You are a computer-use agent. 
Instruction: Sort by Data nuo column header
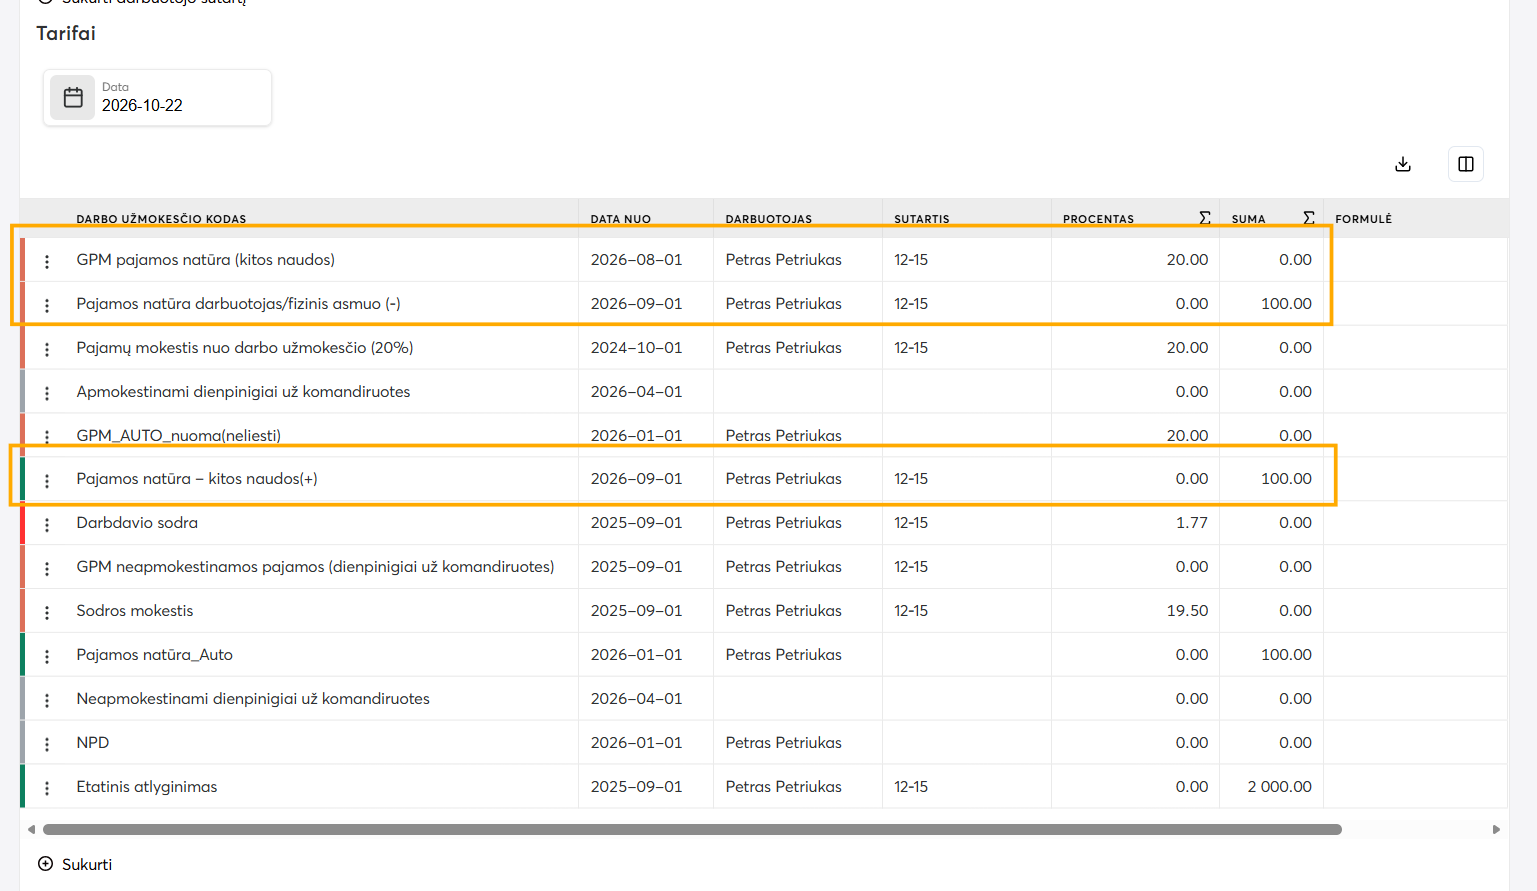(x=621, y=219)
